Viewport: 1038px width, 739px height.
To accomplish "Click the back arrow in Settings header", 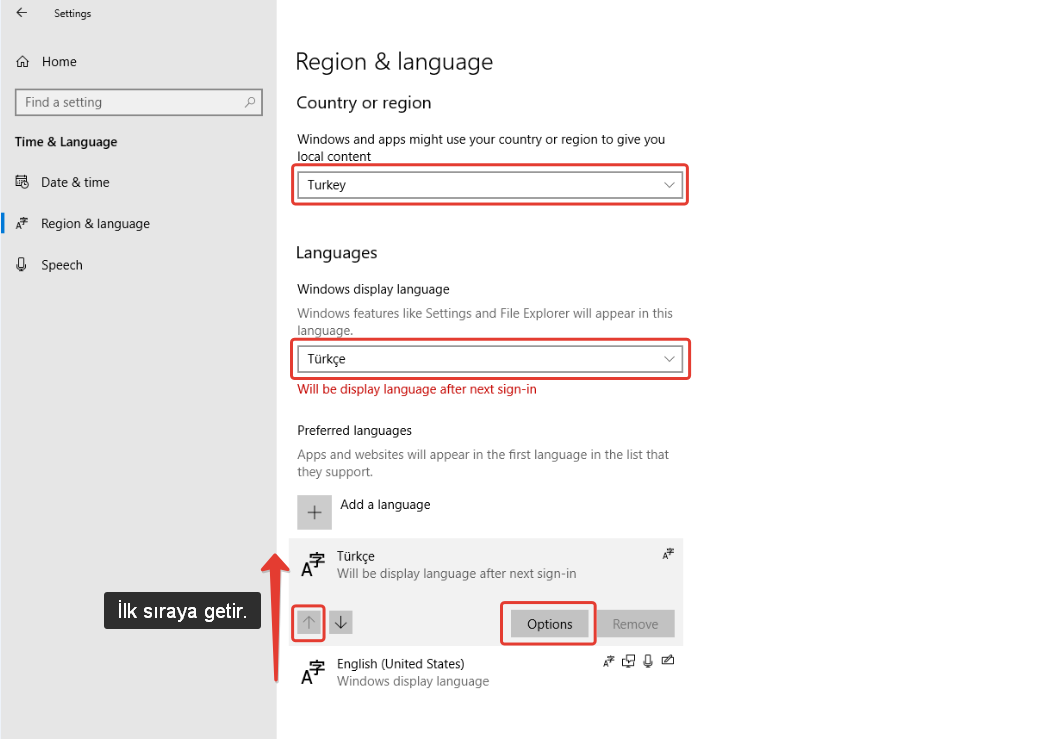I will pos(21,13).
